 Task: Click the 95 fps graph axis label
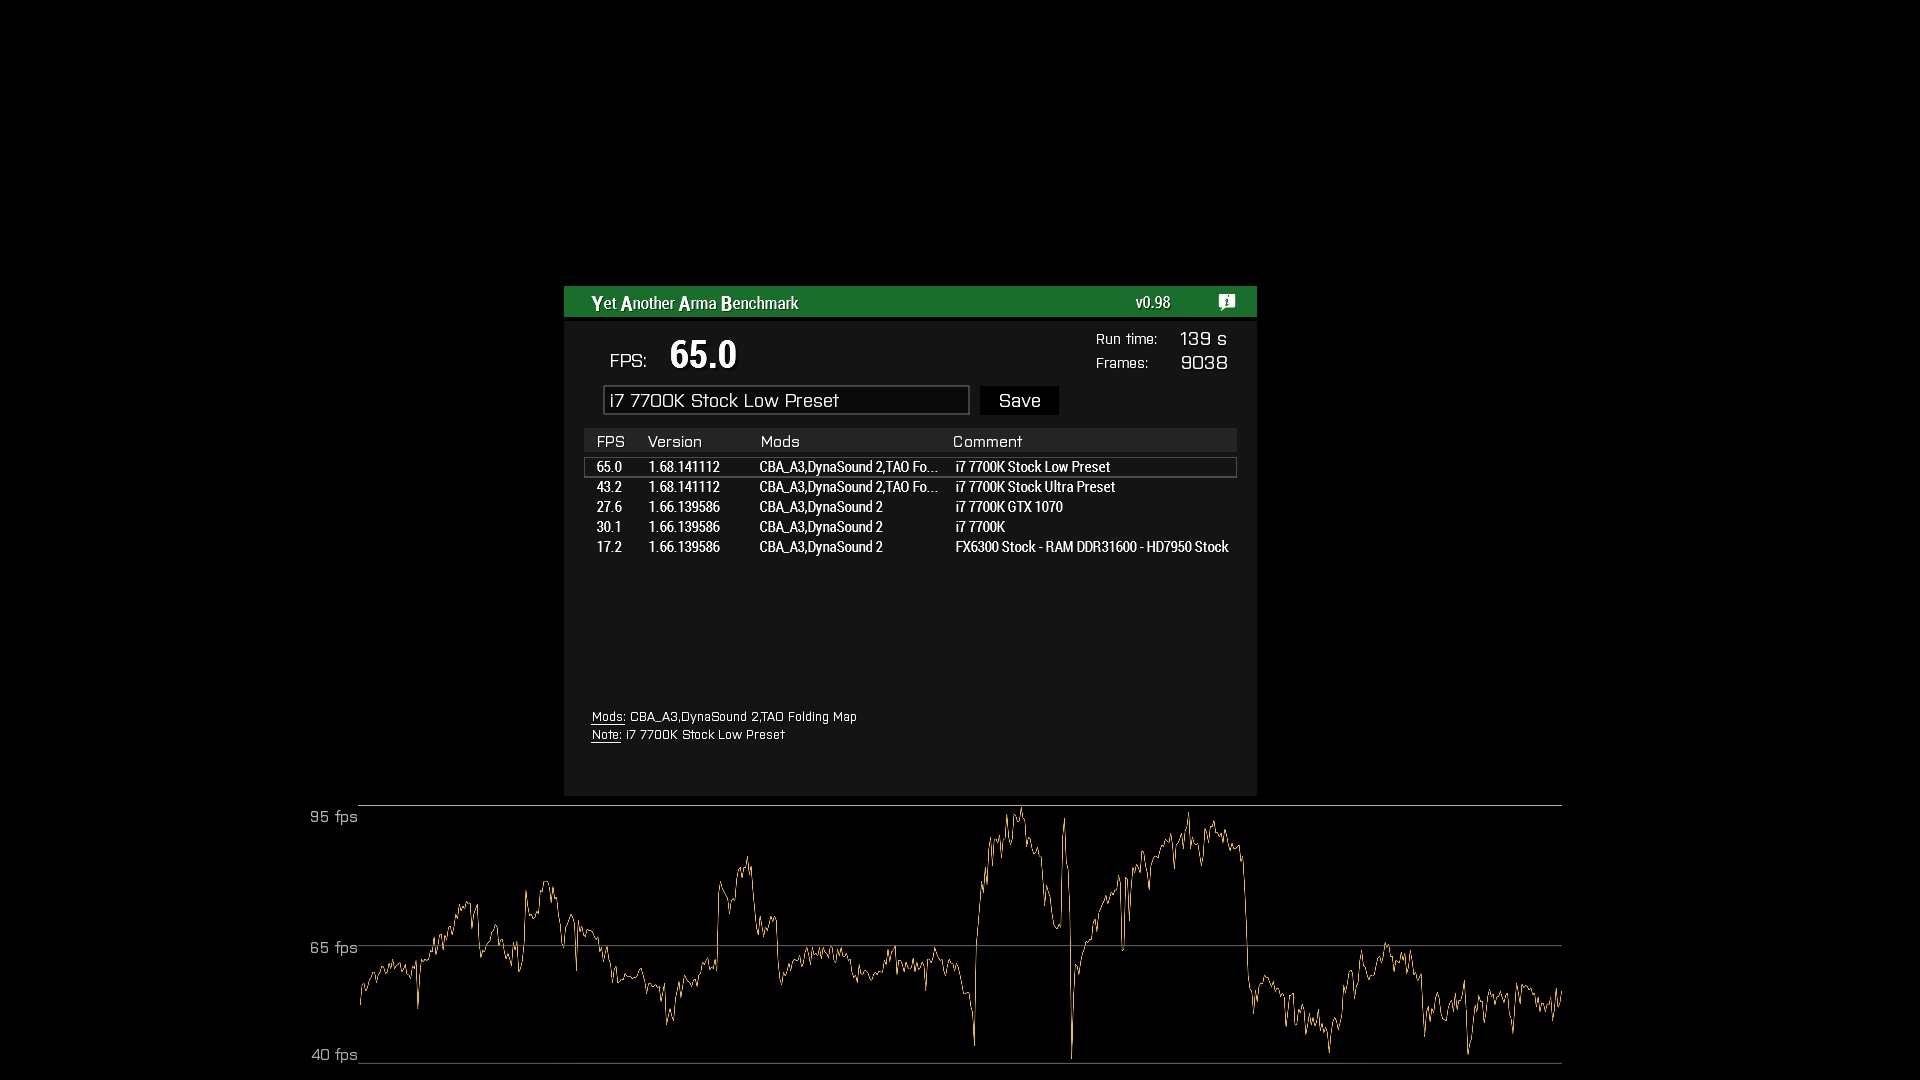[x=333, y=817]
